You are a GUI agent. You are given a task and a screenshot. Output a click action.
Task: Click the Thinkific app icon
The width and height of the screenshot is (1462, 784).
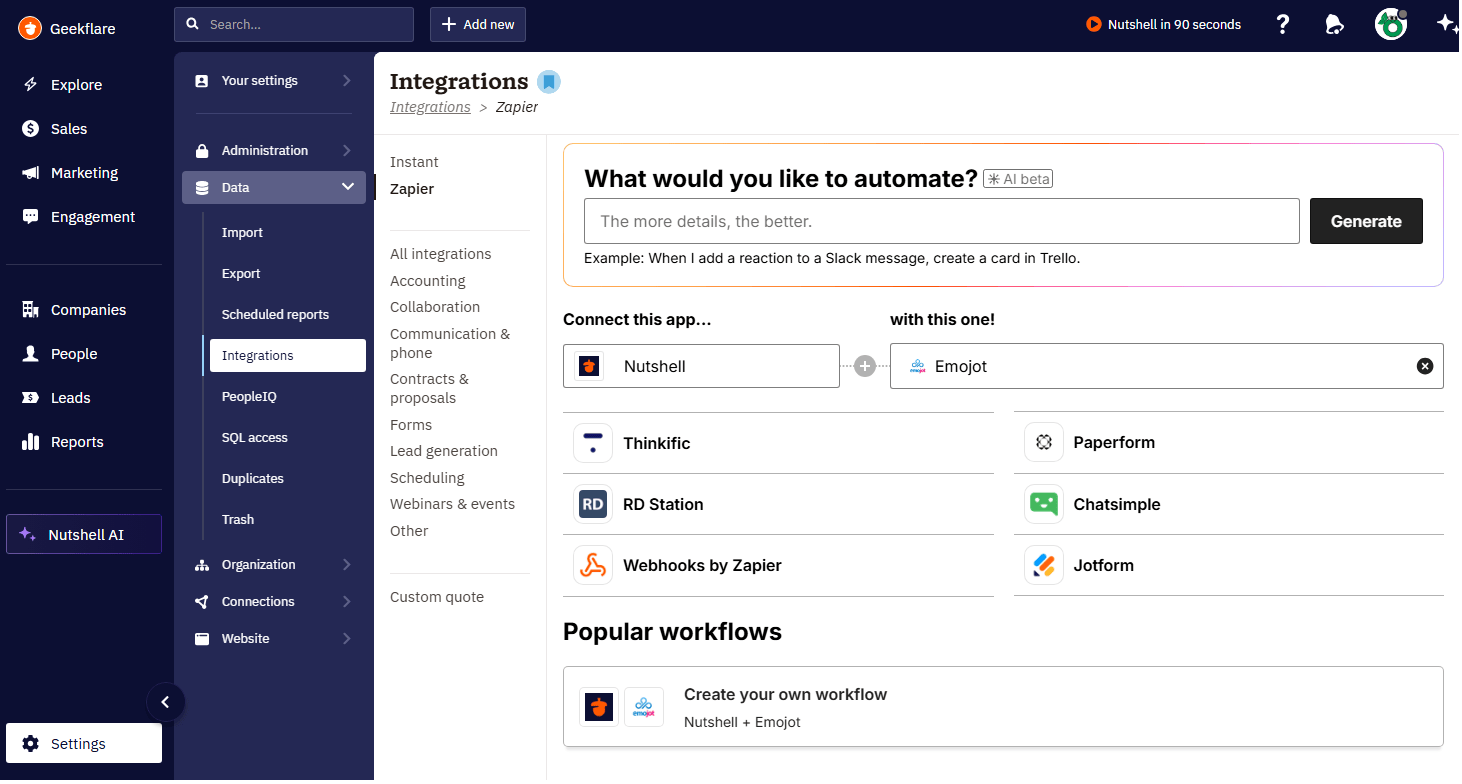[x=593, y=443]
